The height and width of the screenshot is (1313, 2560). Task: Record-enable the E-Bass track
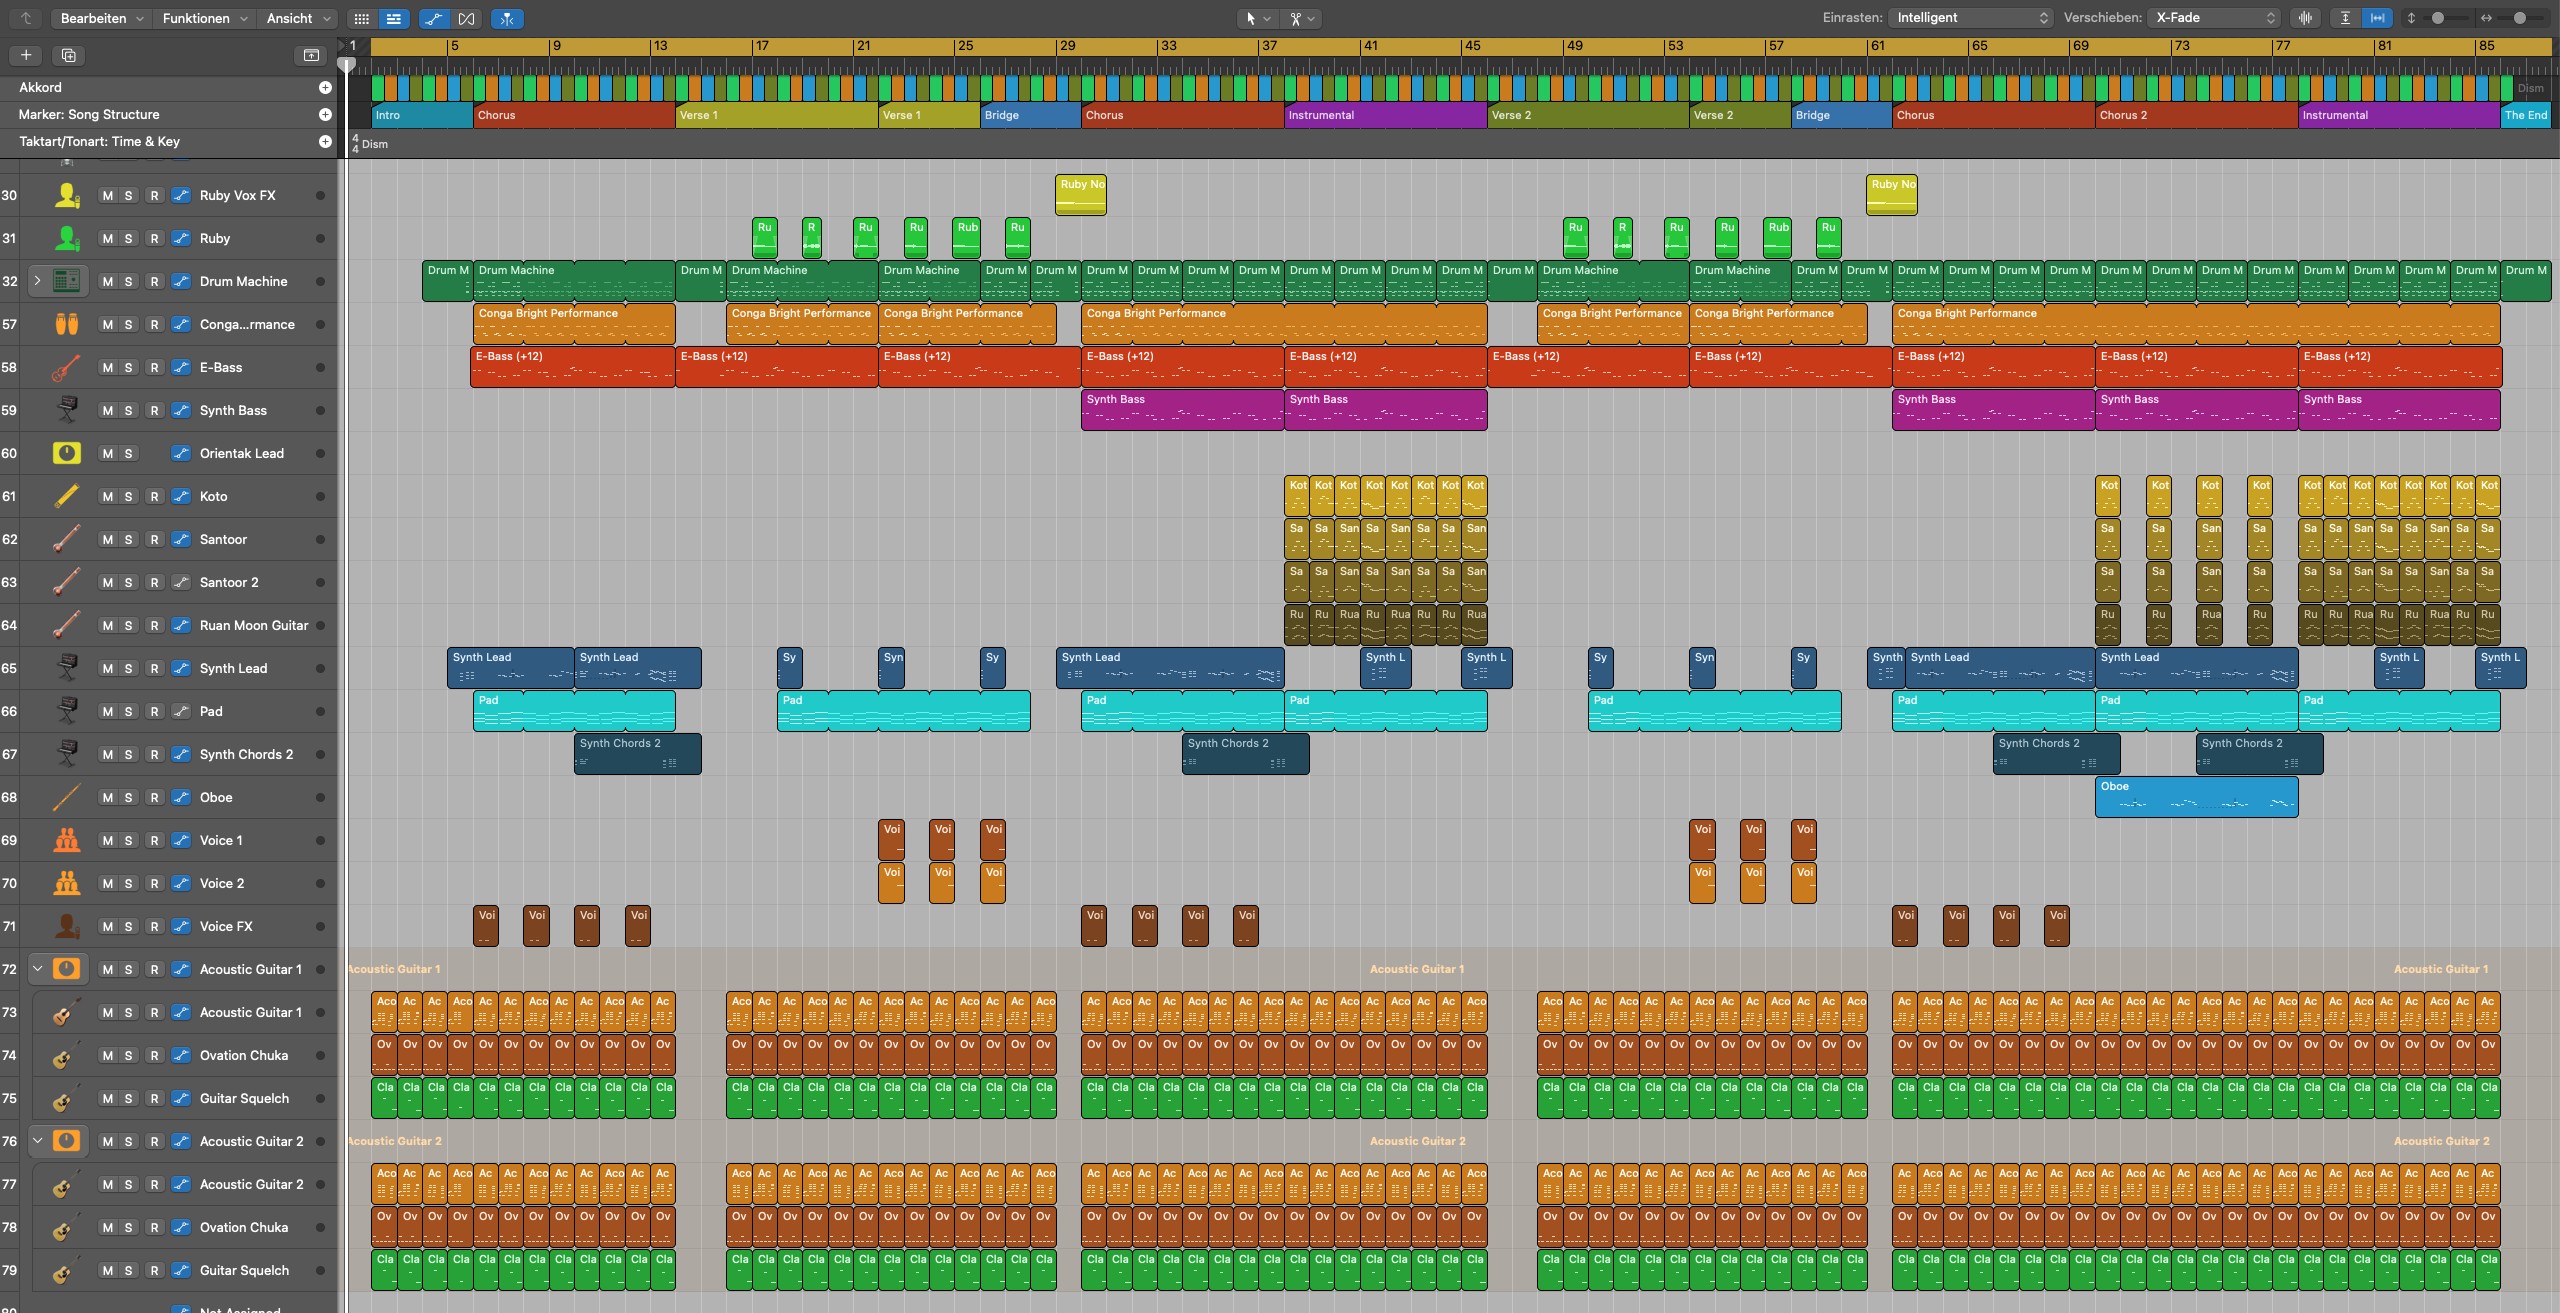[x=154, y=368]
